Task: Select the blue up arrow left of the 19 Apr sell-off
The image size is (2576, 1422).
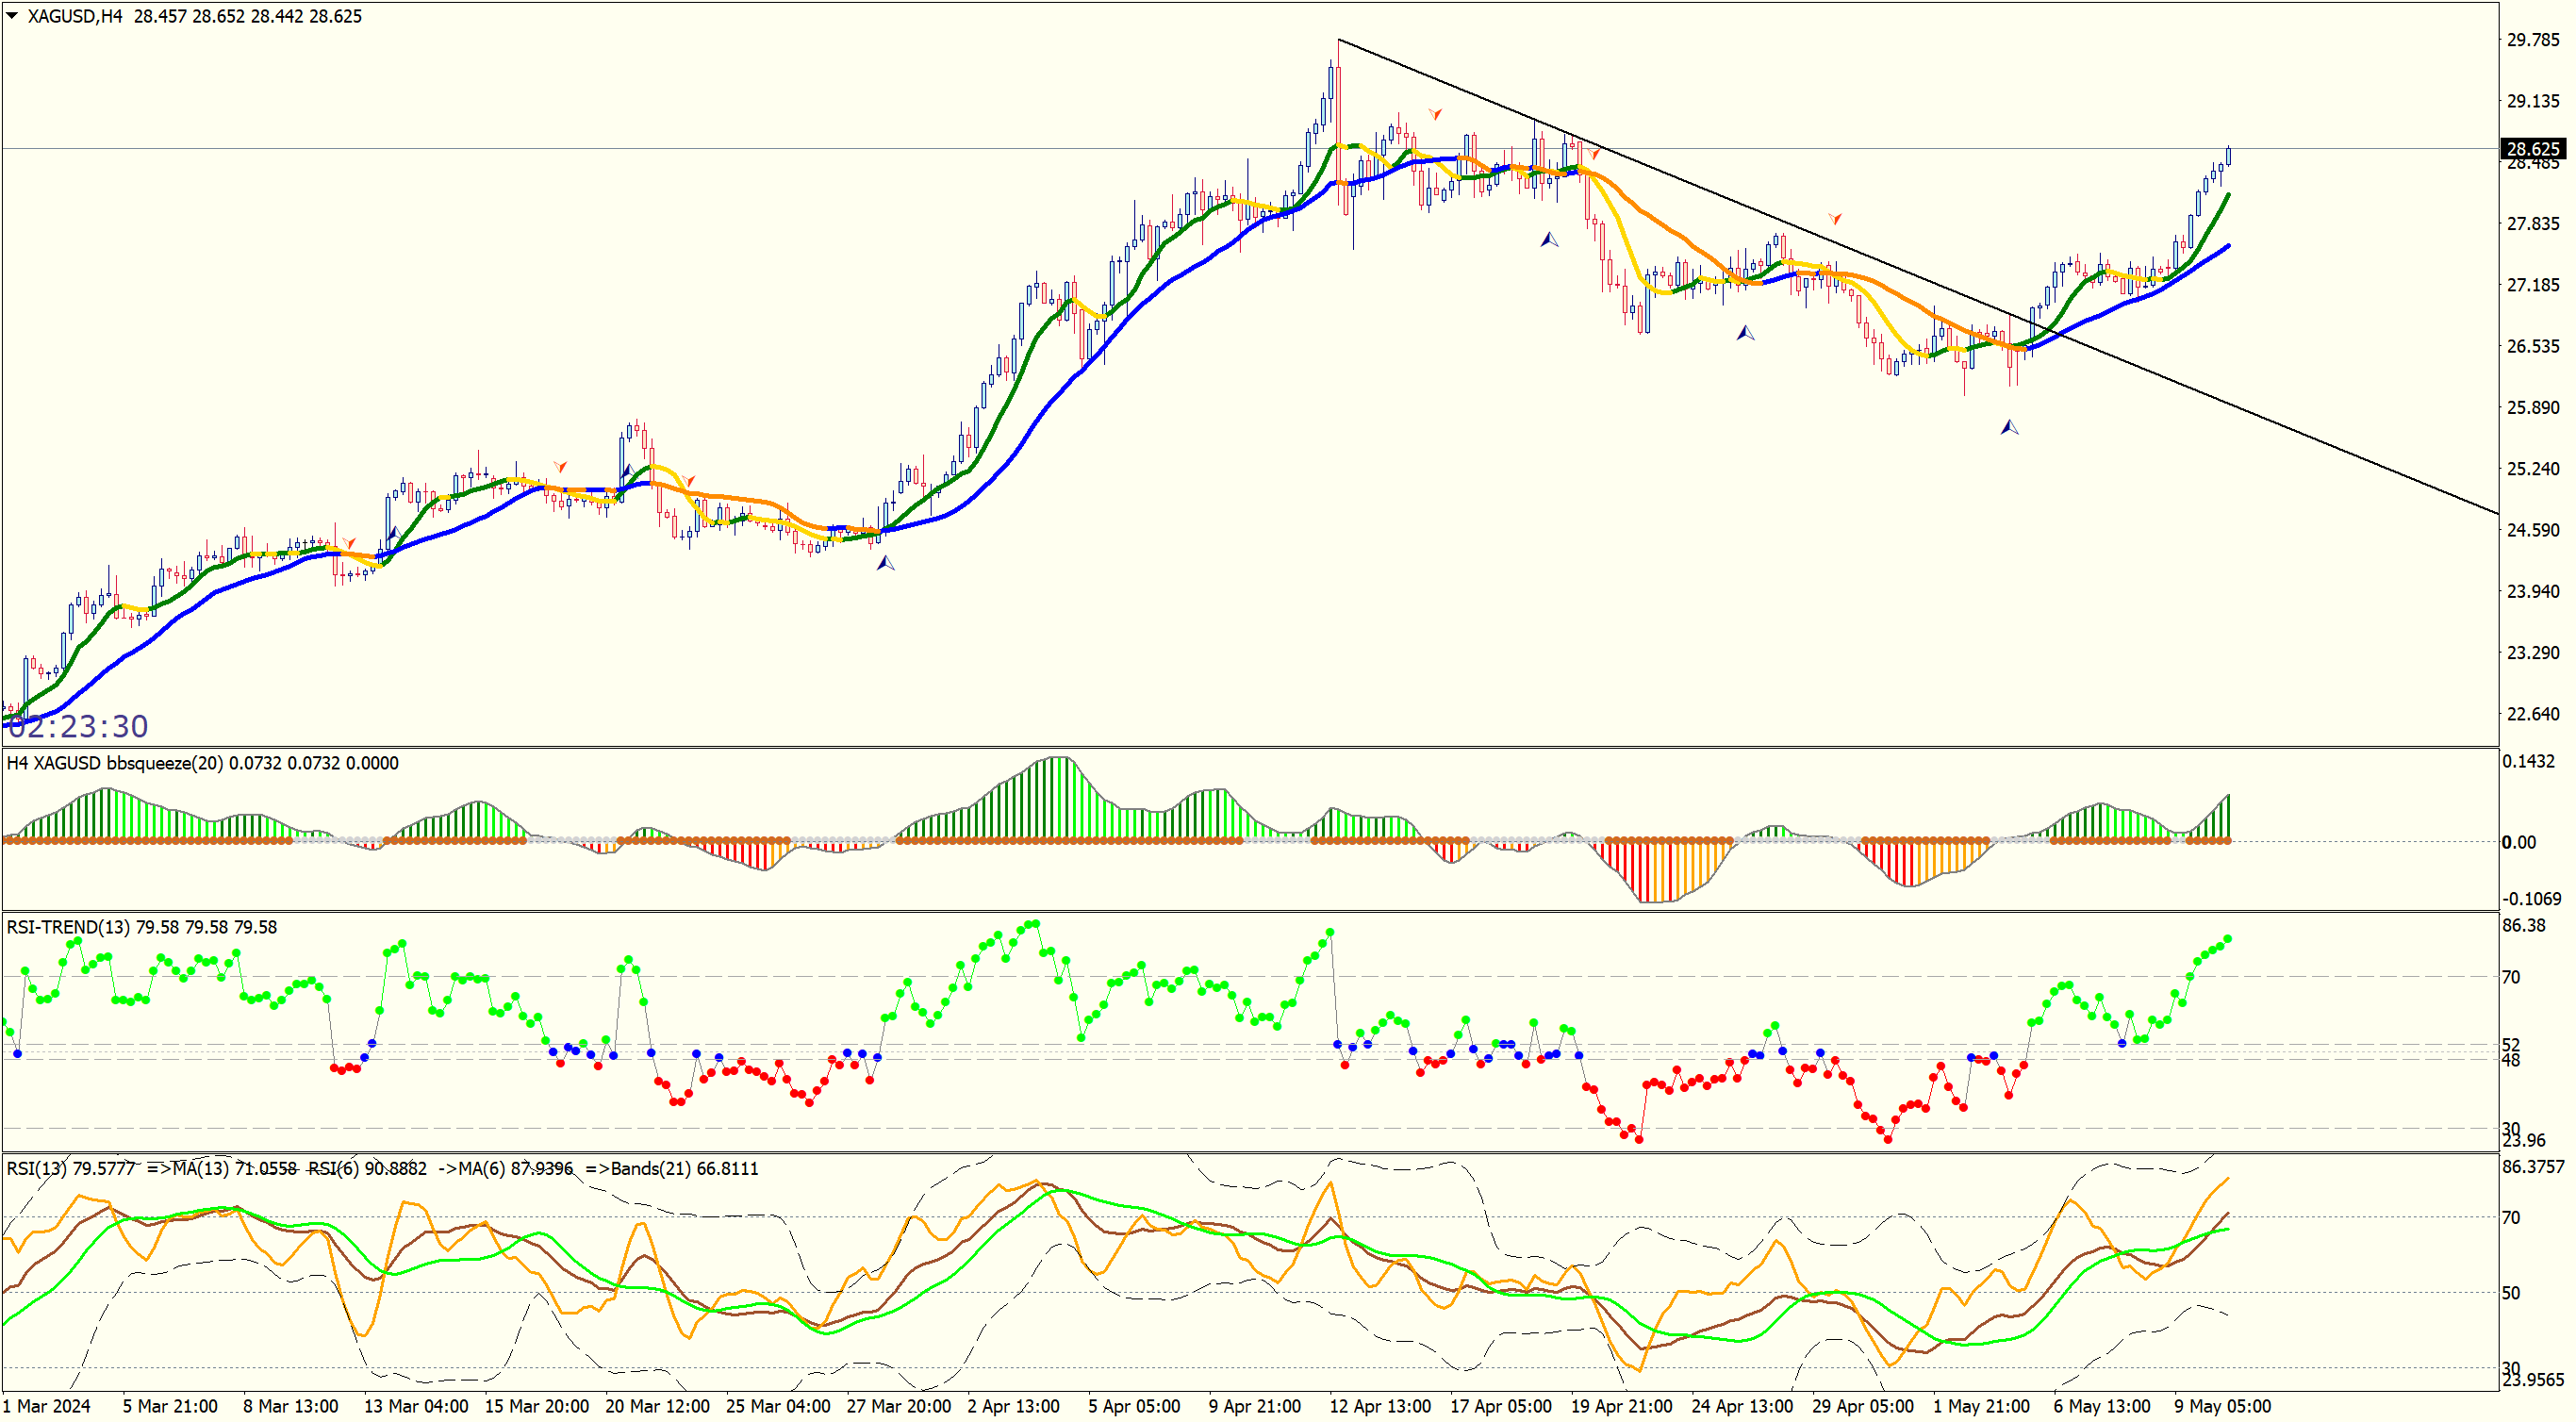Action: click(1549, 240)
